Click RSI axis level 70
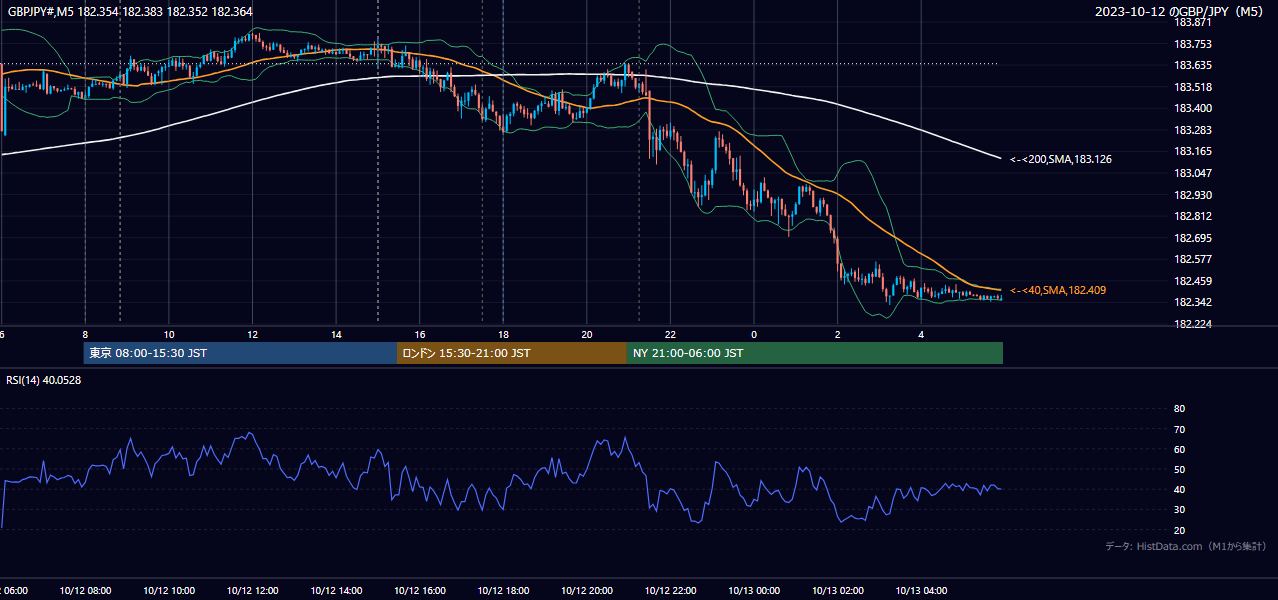The width and height of the screenshot is (1278, 600). tap(1179, 429)
